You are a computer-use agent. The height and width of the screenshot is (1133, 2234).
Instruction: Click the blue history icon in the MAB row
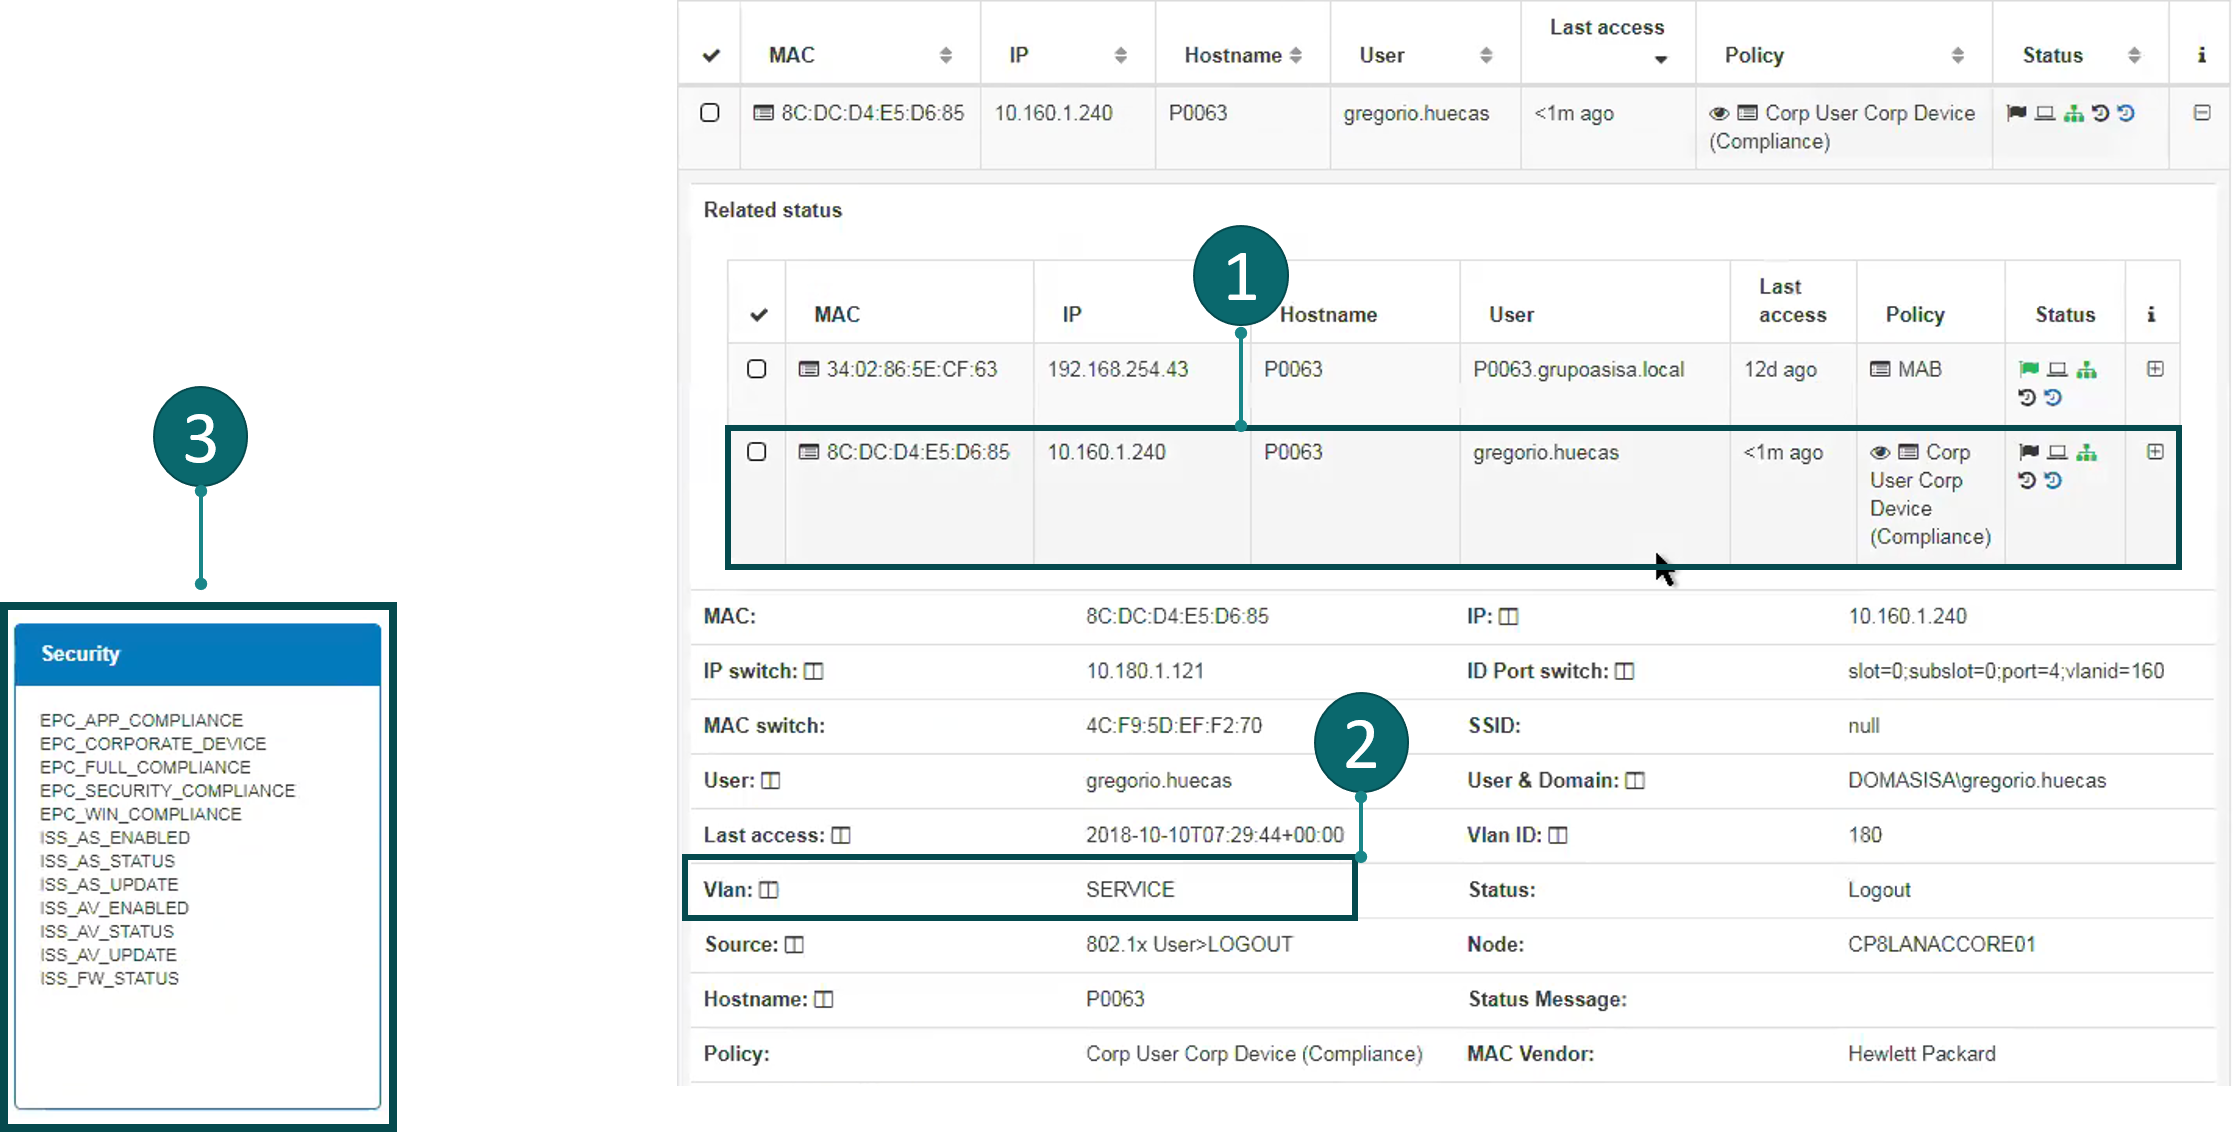(2053, 398)
